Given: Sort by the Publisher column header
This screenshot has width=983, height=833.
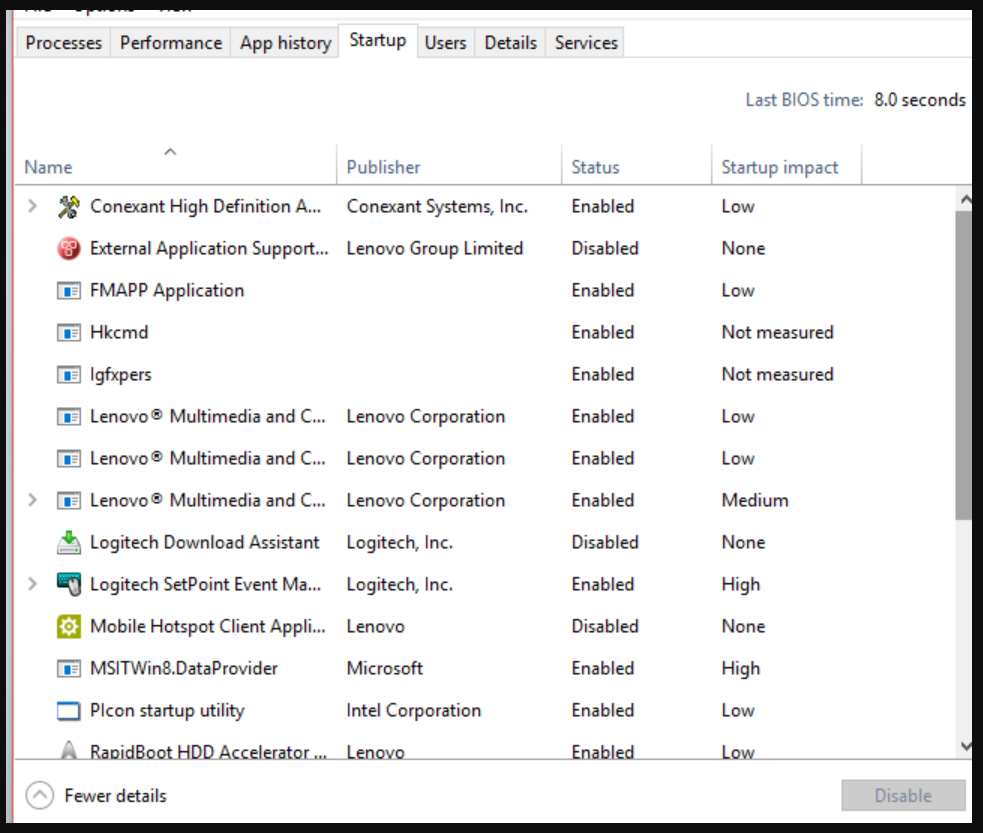Looking at the screenshot, I should [x=449, y=165].
